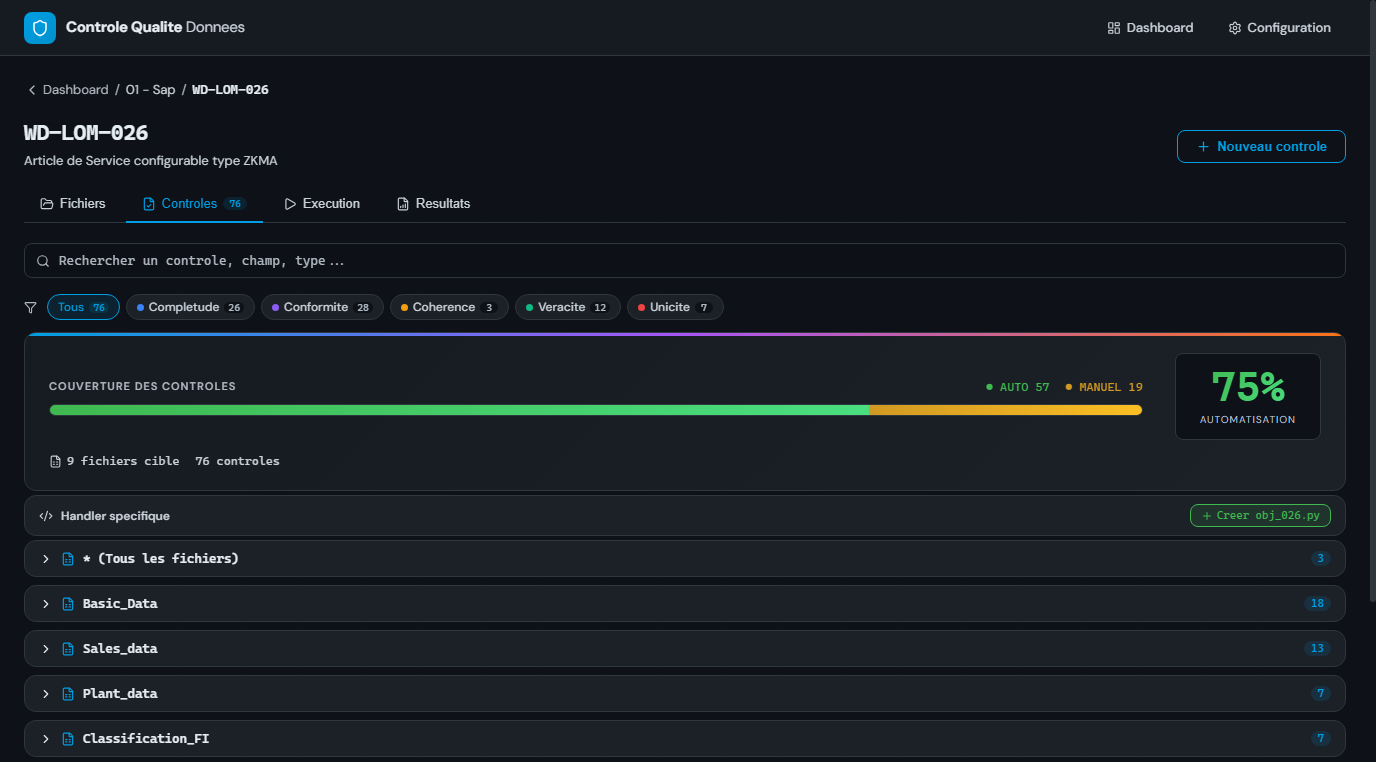The width and height of the screenshot is (1376, 762).
Task: Filter by Veracite category
Action: [x=568, y=307]
